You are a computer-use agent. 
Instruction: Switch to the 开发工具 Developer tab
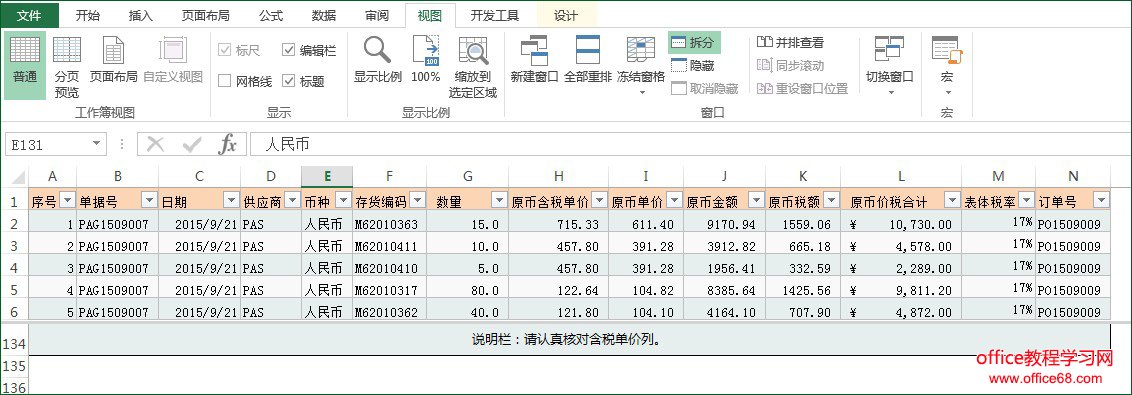pos(495,15)
